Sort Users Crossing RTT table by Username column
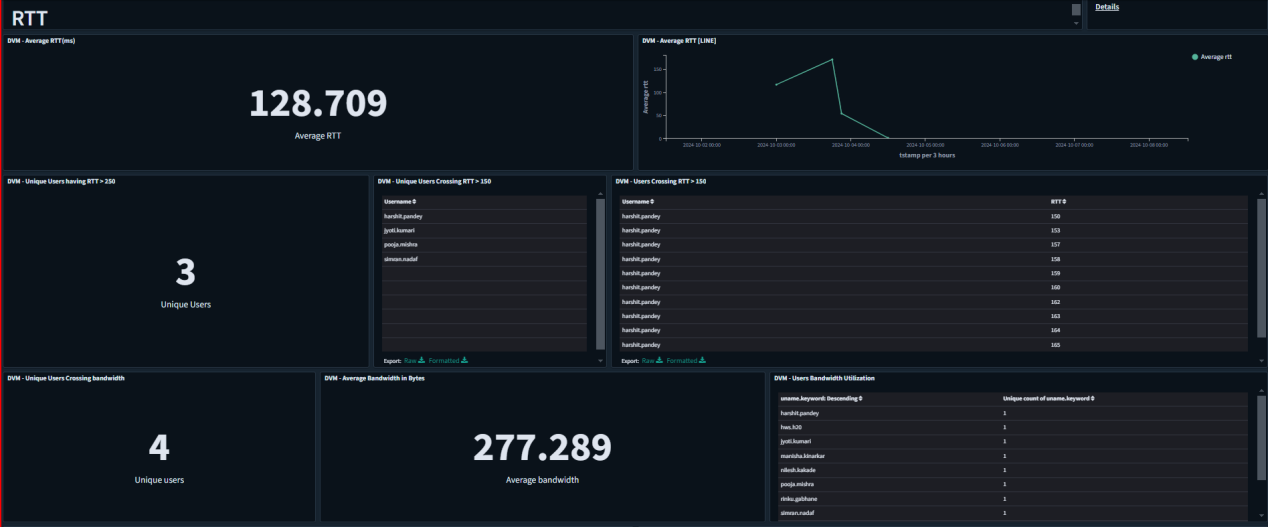Image resolution: width=1268 pixels, height=527 pixels. 640,202
